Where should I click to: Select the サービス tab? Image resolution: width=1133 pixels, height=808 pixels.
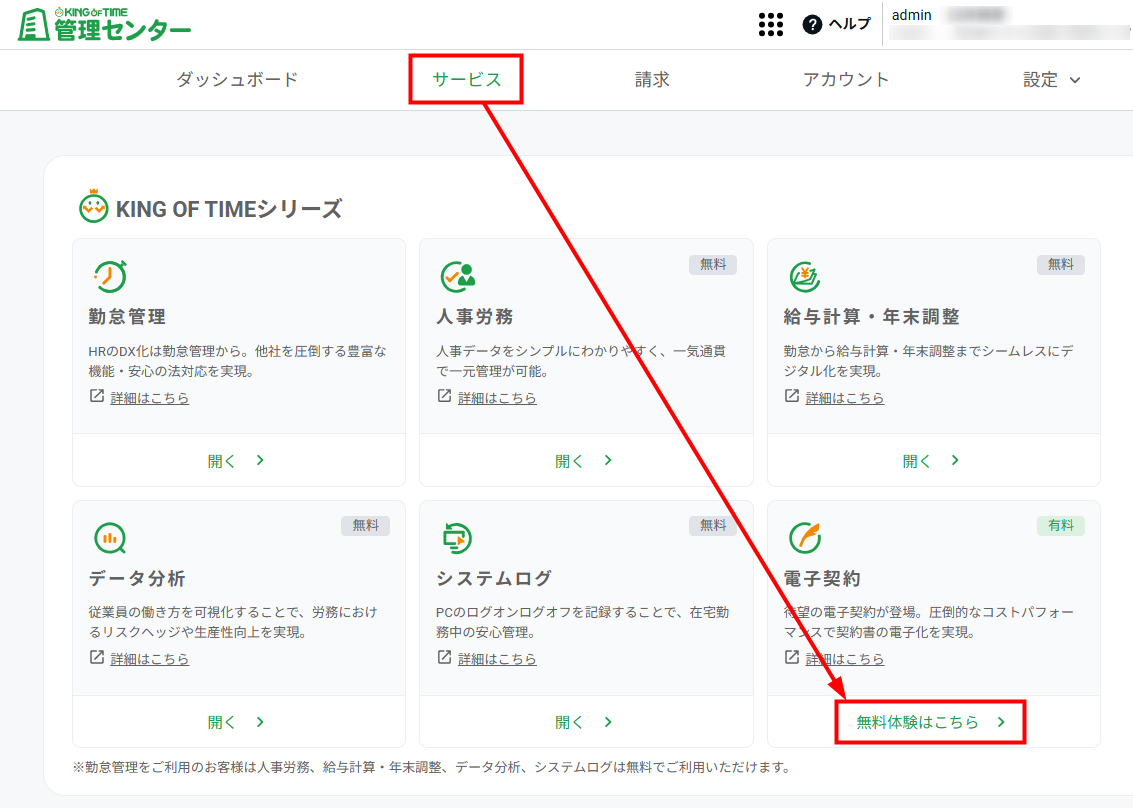coord(466,79)
